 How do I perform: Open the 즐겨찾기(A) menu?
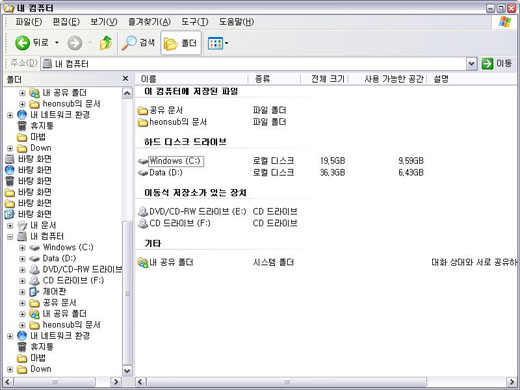pos(149,22)
